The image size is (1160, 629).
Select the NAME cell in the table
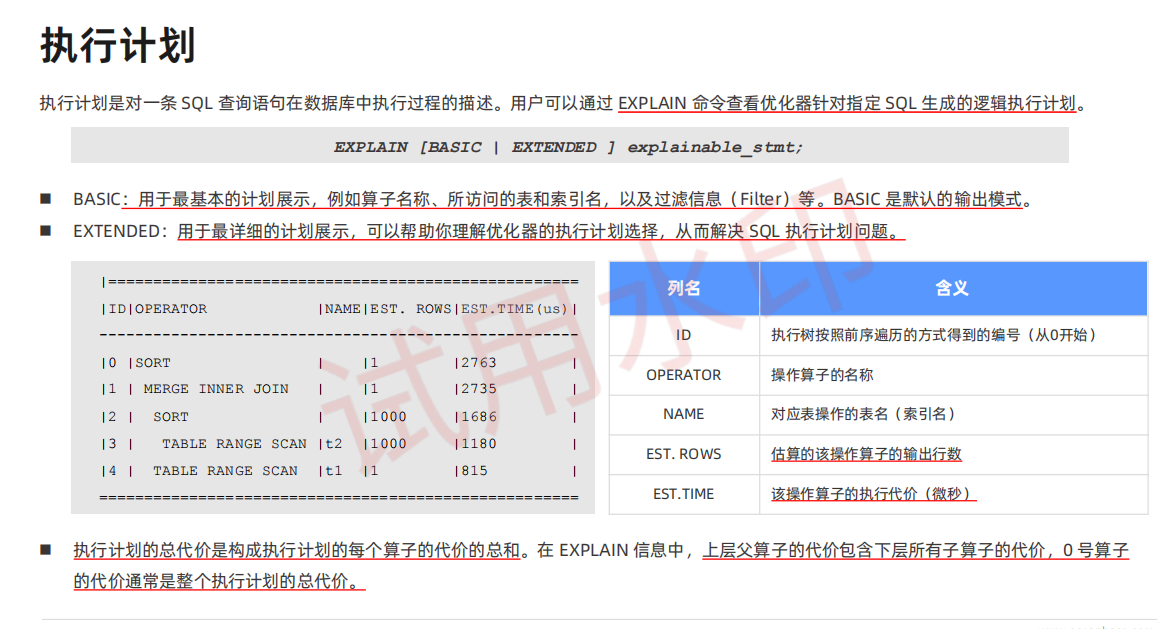[x=684, y=414]
